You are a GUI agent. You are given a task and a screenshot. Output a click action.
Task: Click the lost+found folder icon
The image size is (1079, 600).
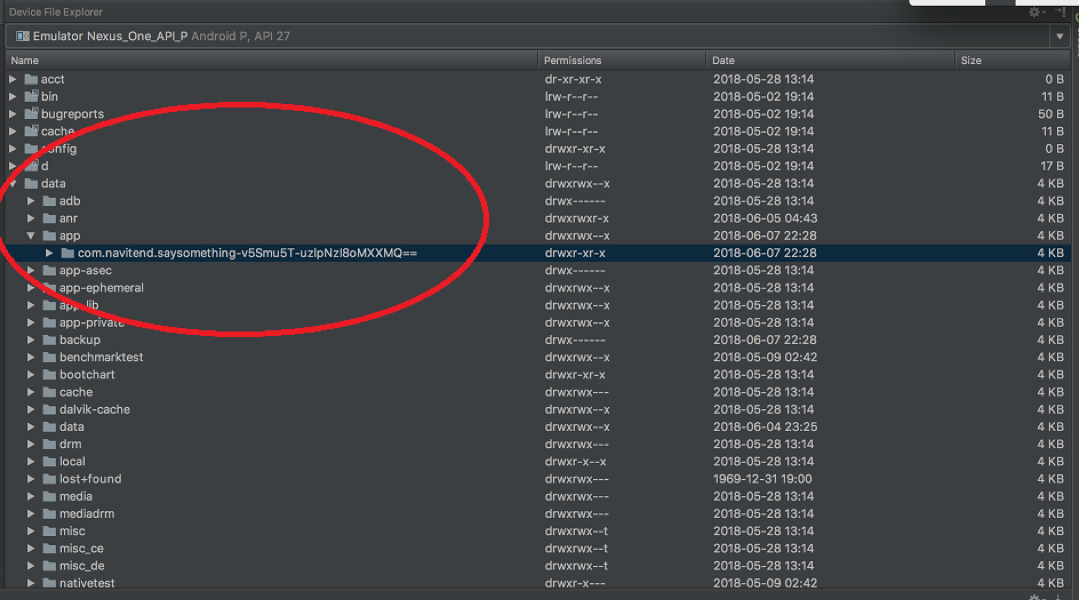click(49, 479)
